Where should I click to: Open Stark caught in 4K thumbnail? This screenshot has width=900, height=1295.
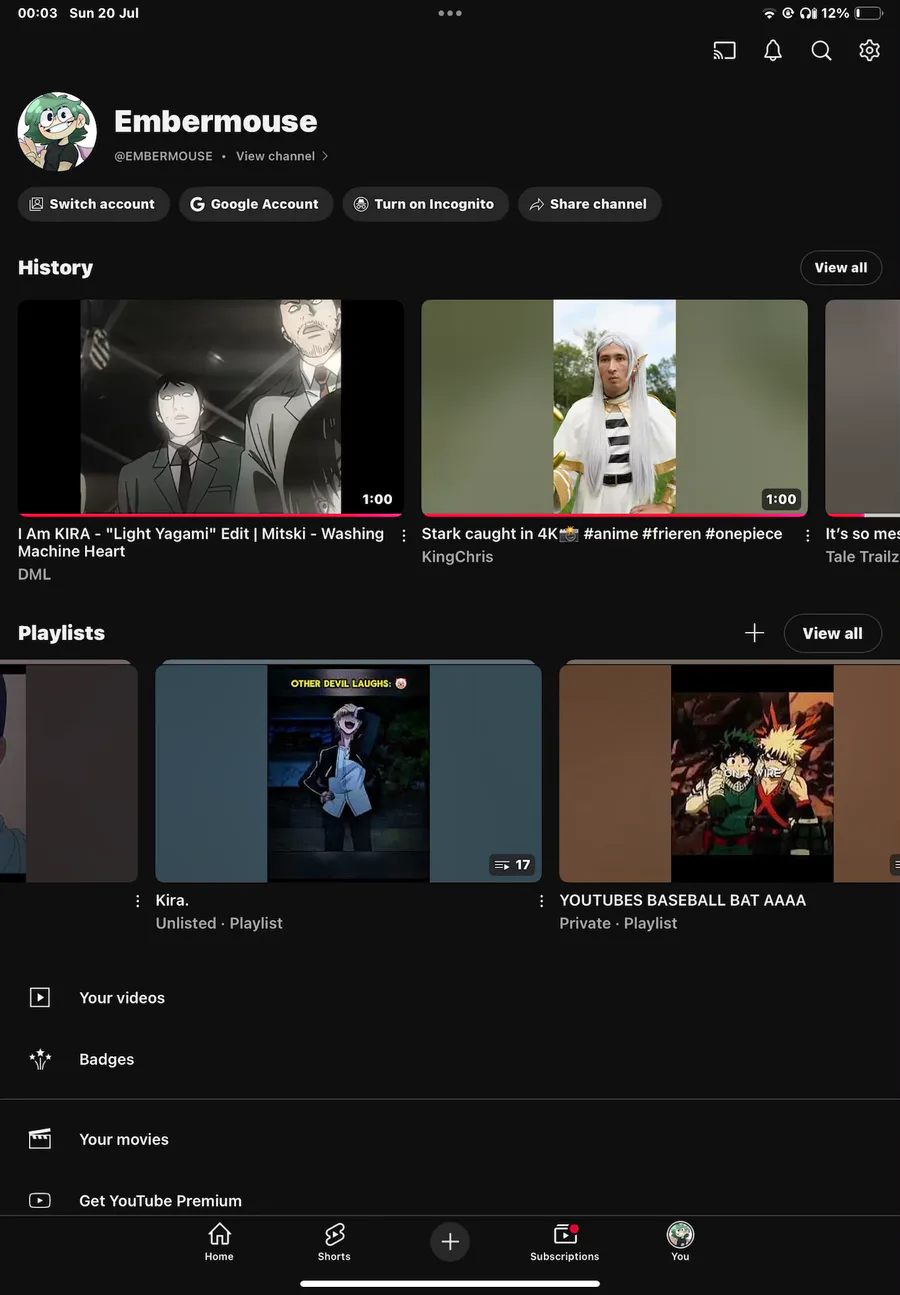pos(614,408)
